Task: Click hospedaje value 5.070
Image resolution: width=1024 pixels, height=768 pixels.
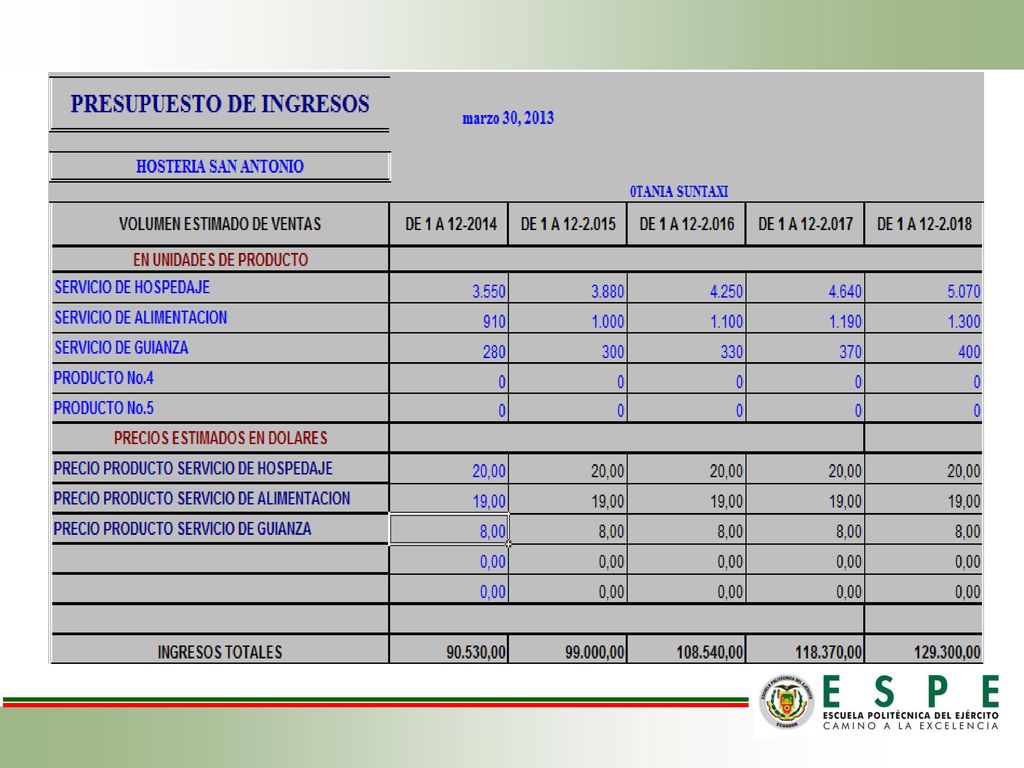Action: point(965,291)
